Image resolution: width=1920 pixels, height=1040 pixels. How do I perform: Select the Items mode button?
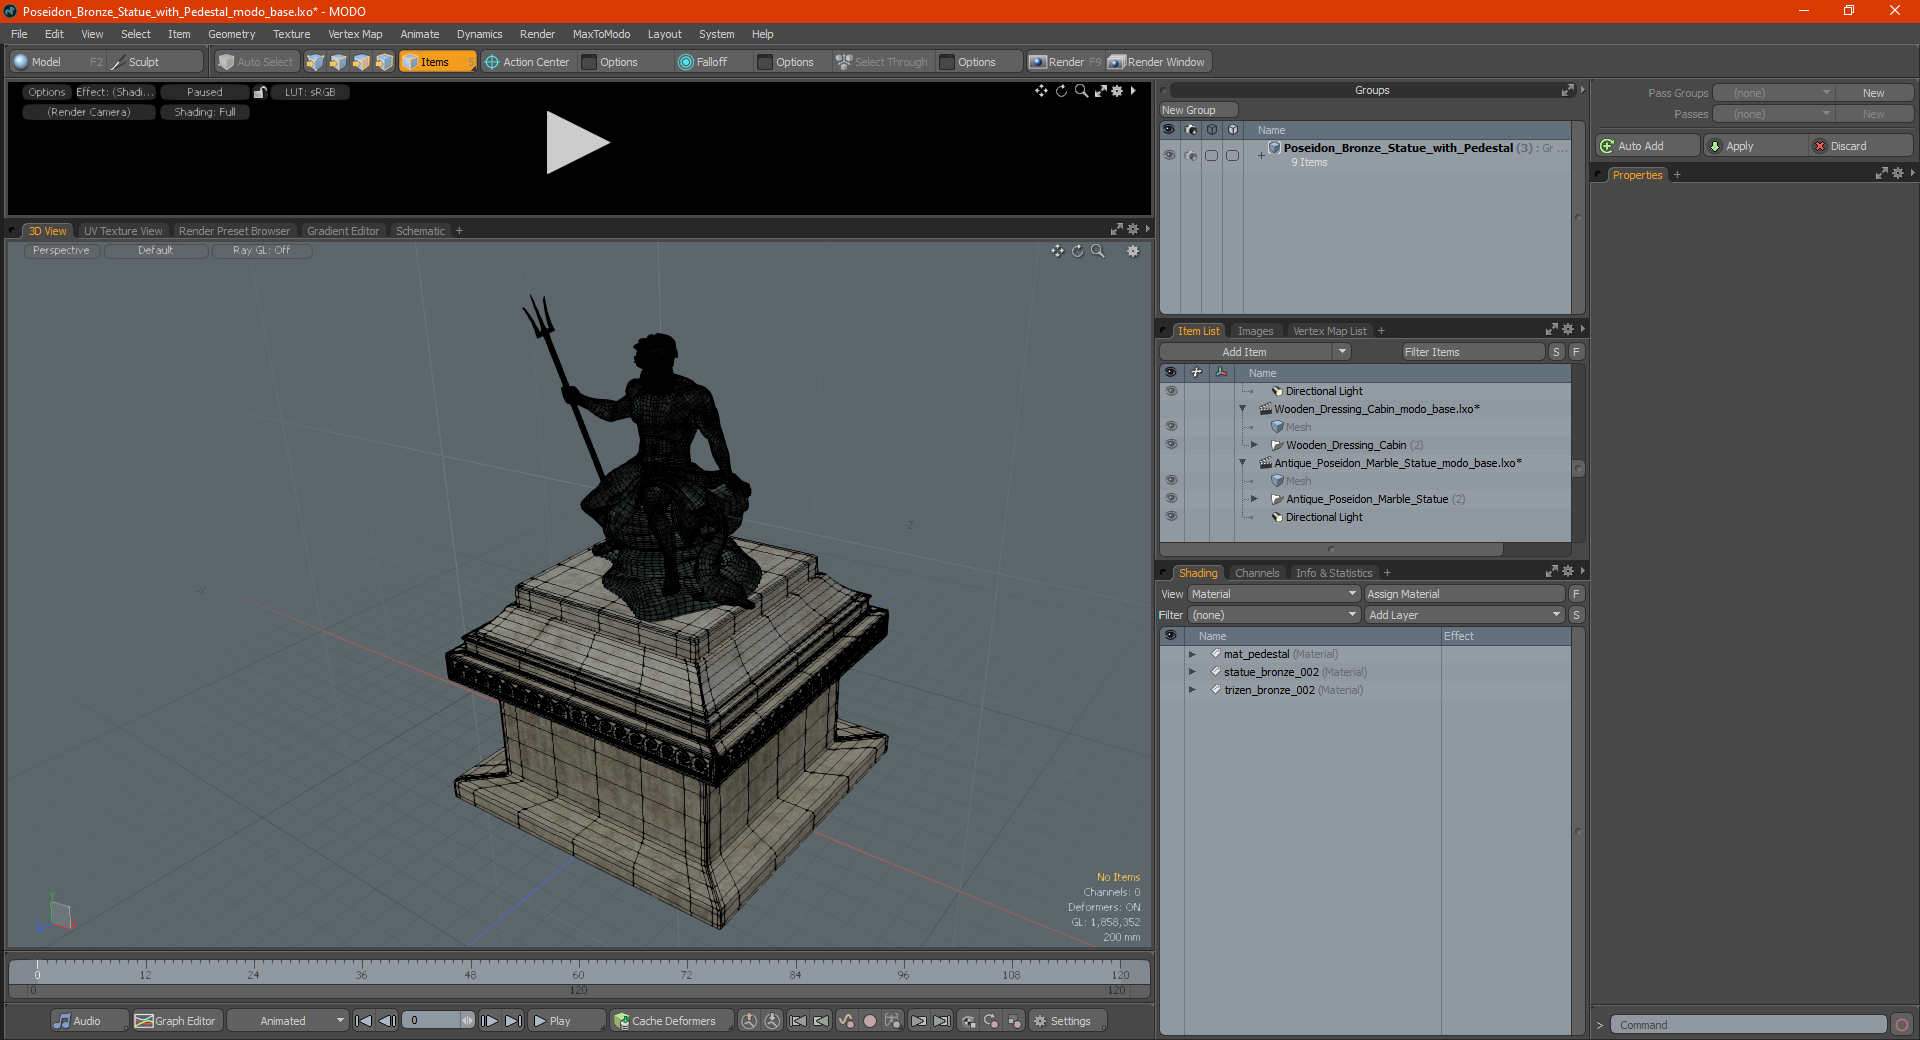[x=437, y=62]
